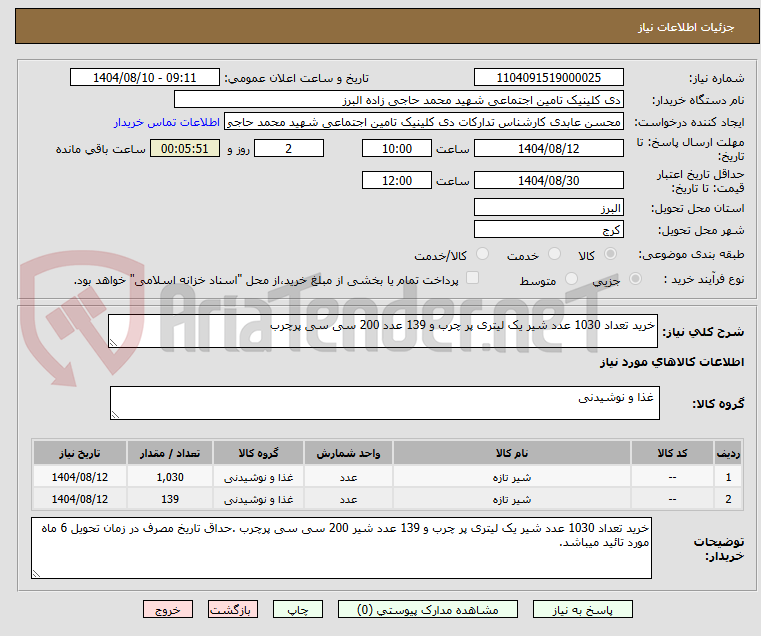Click the countdown timer 00:05:51 field

[x=185, y=149]
